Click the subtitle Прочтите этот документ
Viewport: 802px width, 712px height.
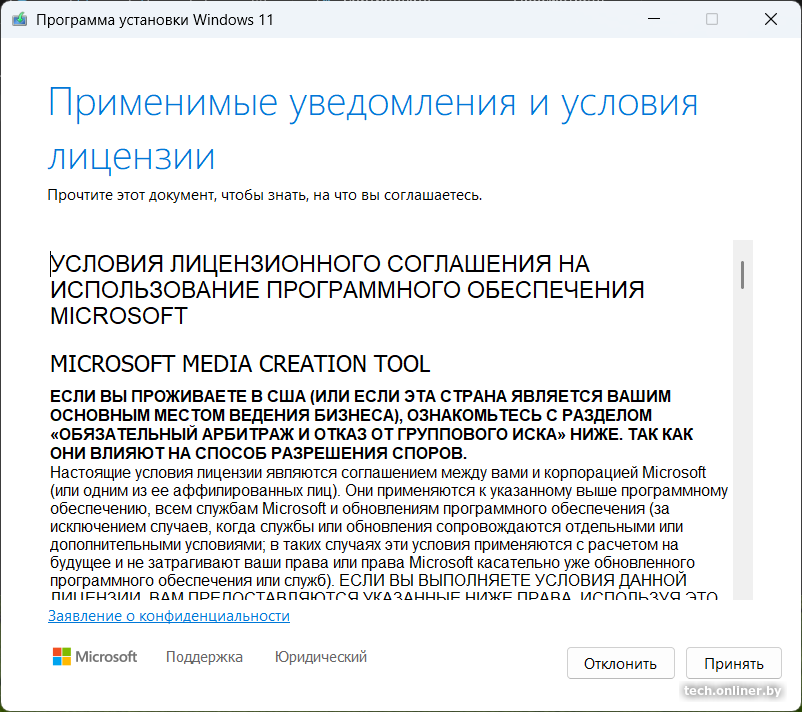click(x=265, y=195)
